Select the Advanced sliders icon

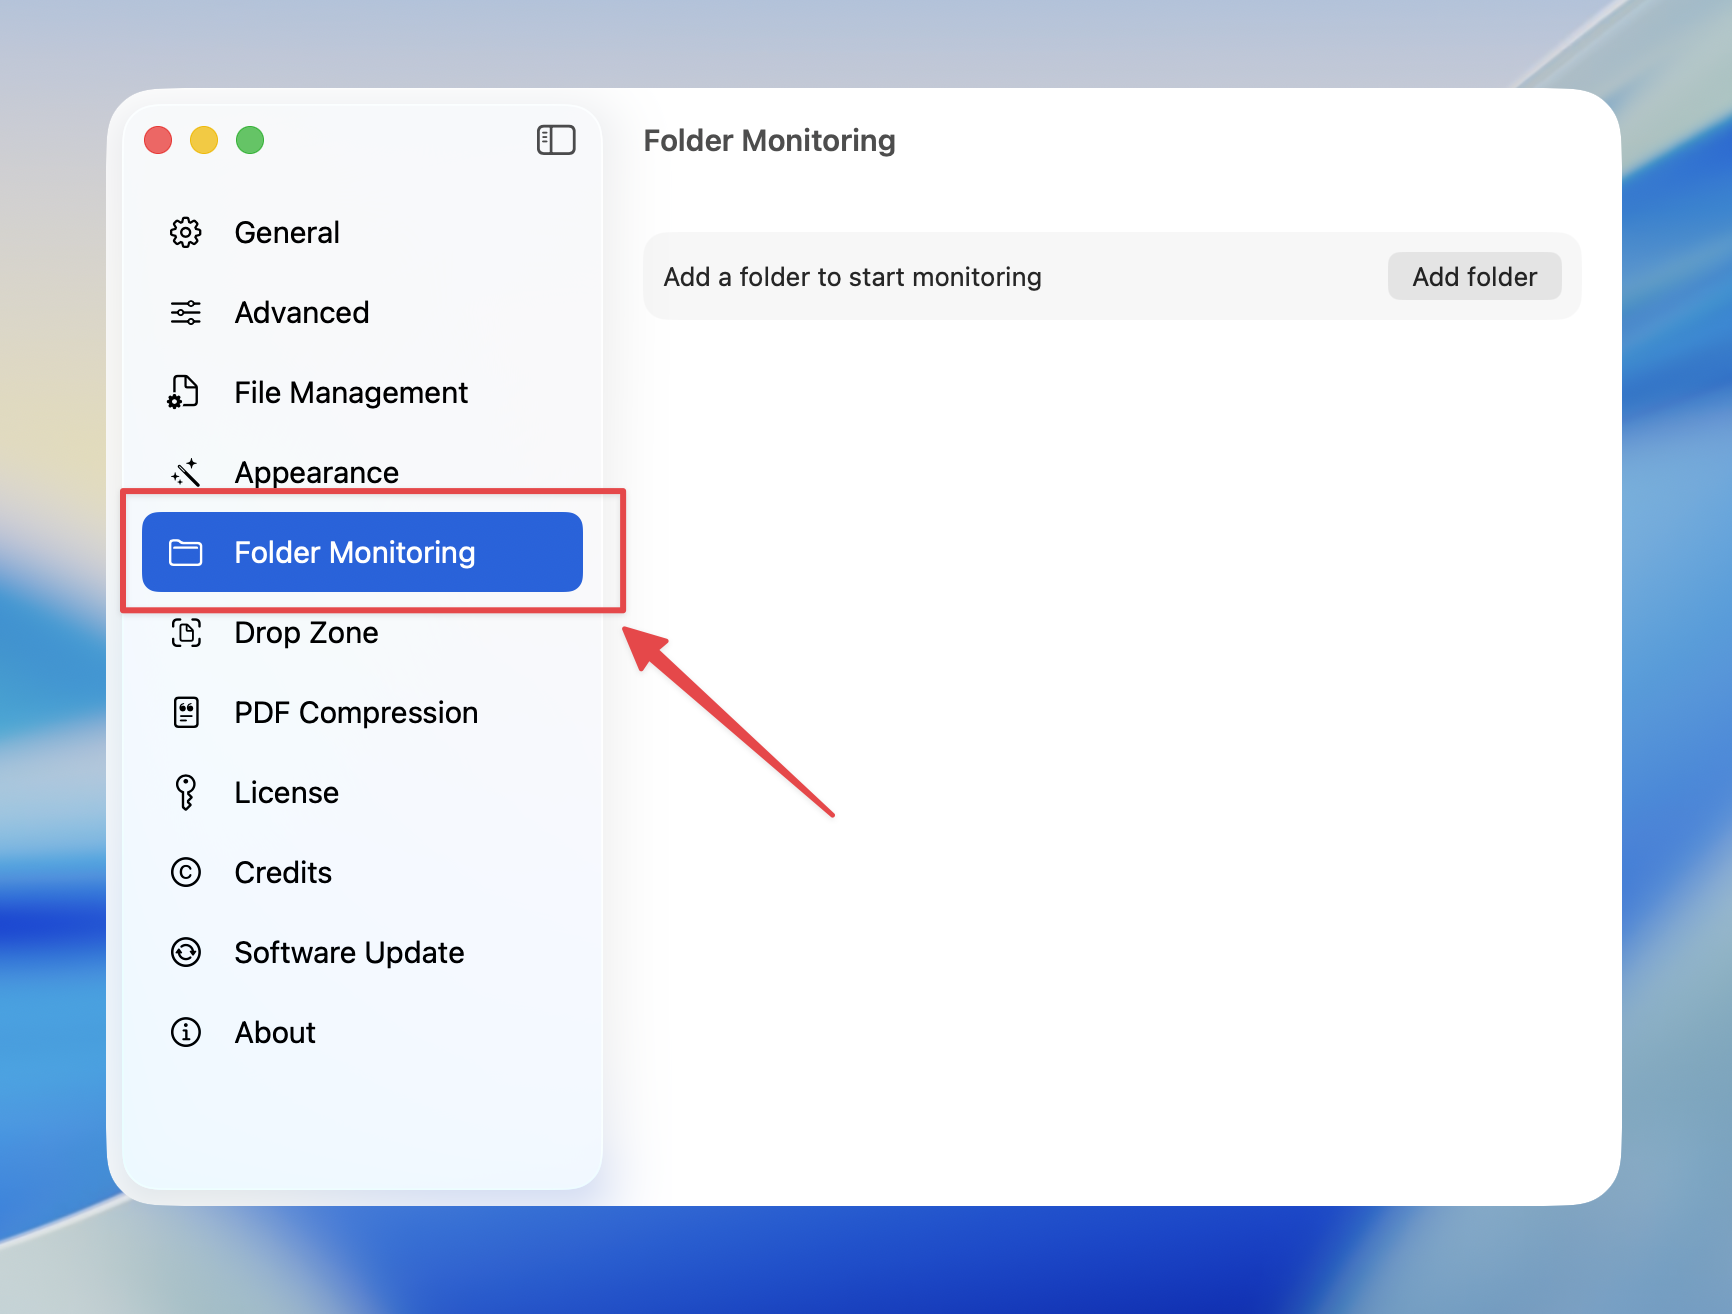click(x=185, y=312)
